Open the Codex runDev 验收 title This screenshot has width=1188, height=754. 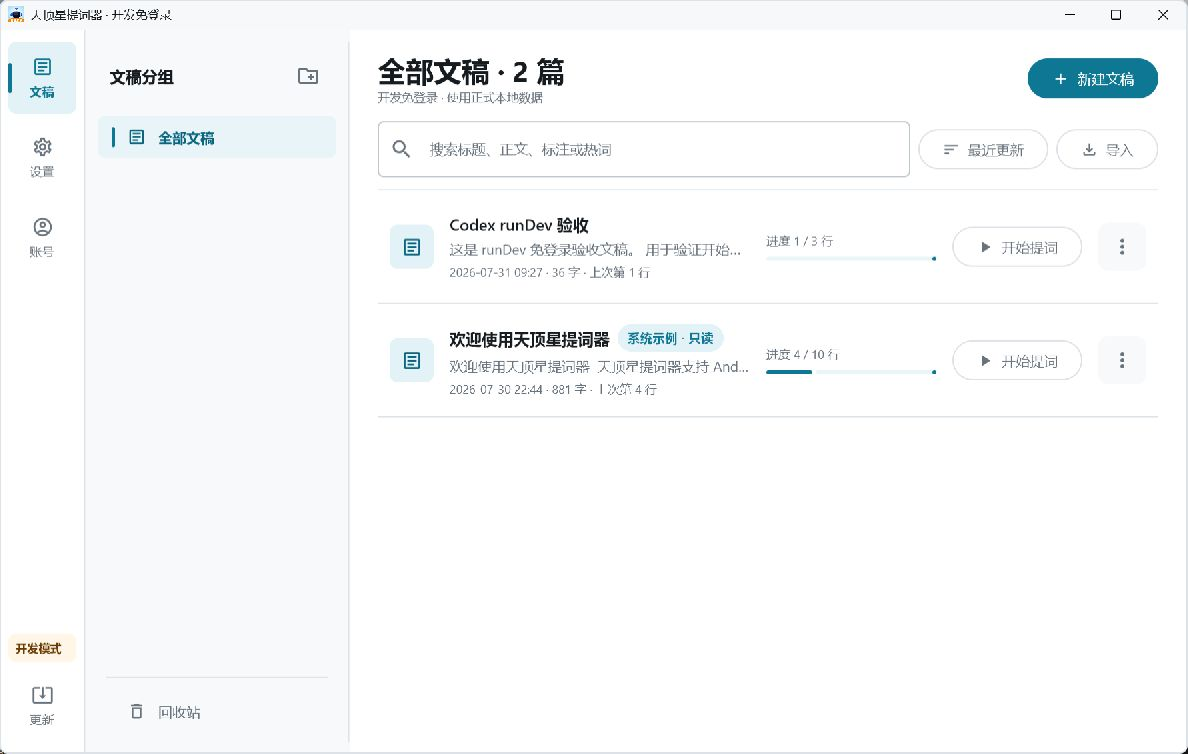tap(519, 225)
